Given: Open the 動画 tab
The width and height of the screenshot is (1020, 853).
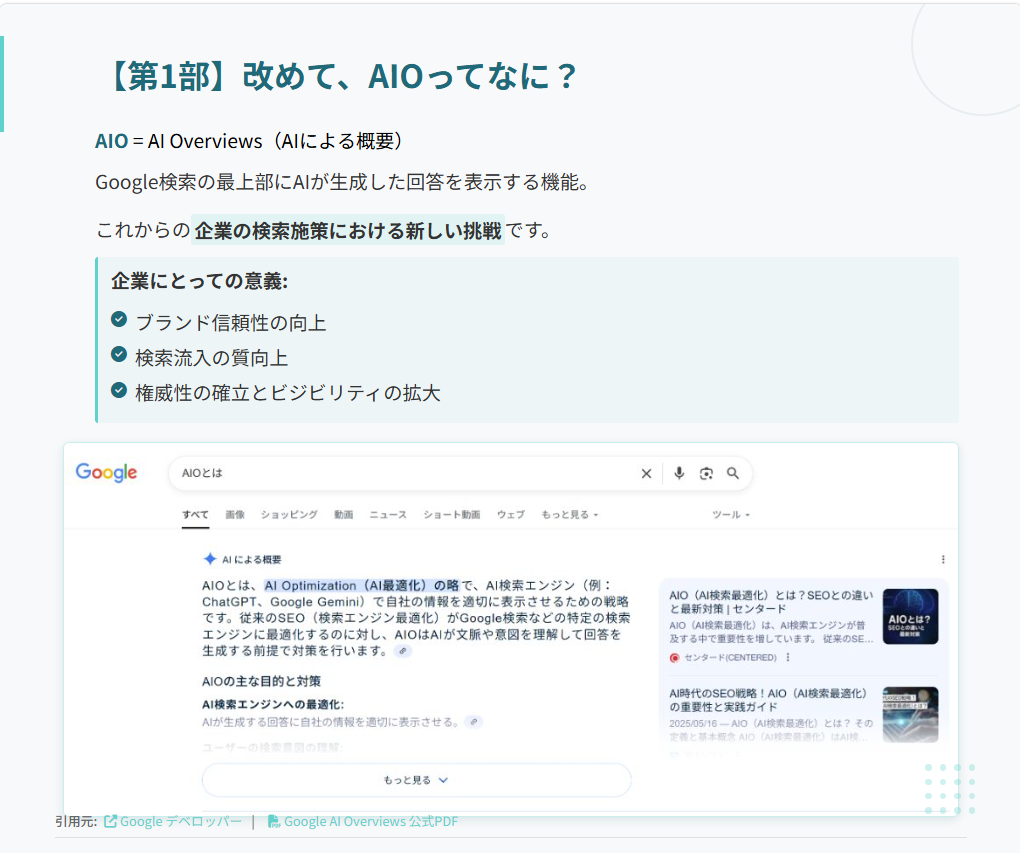Looking at the screenshot, I should (343, 515).
